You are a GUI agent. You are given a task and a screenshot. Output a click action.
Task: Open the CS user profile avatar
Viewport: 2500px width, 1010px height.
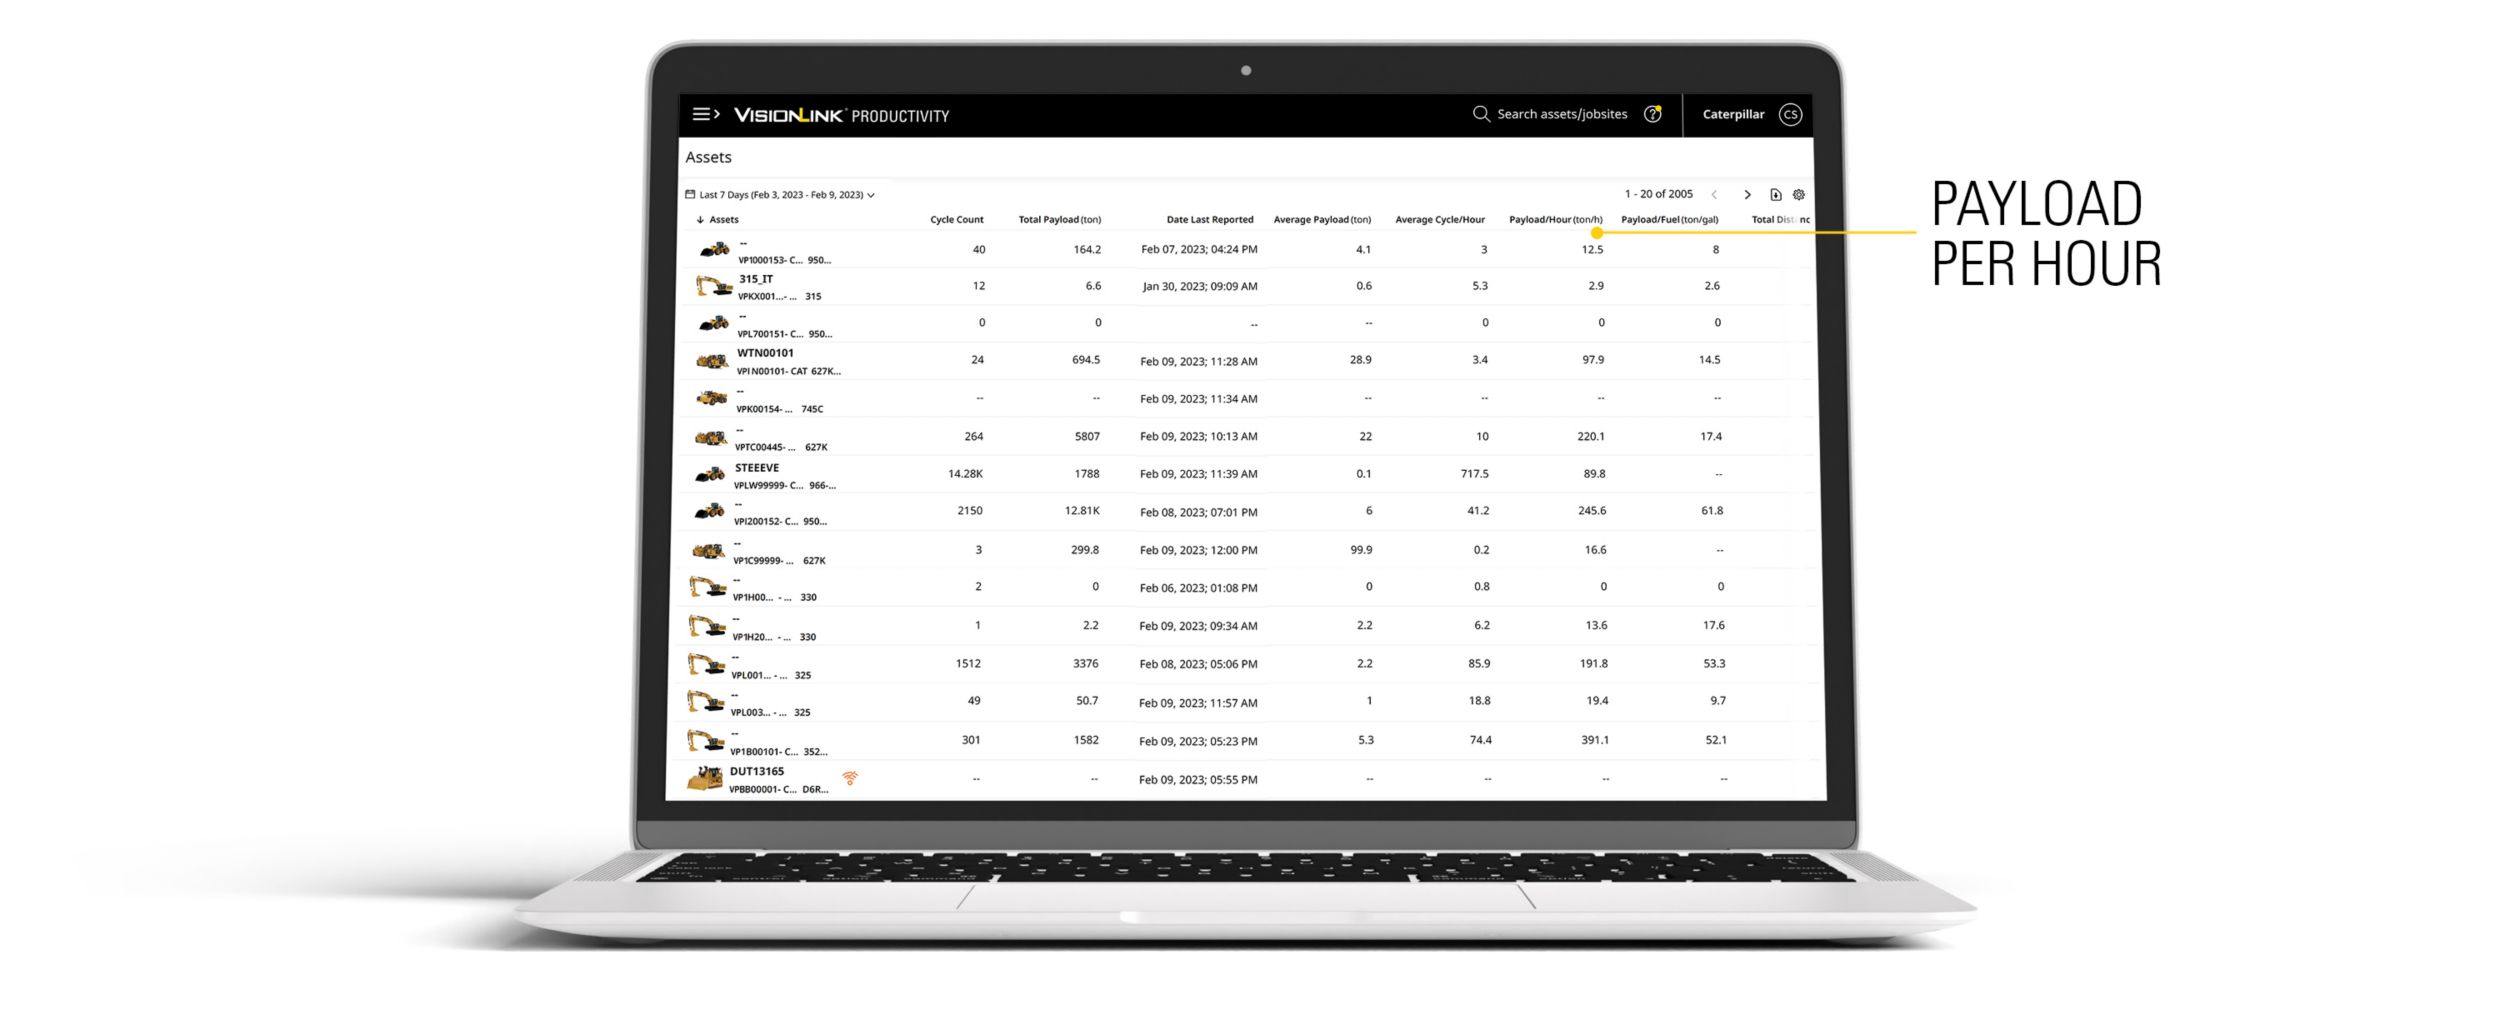(x=1790, y=114)
